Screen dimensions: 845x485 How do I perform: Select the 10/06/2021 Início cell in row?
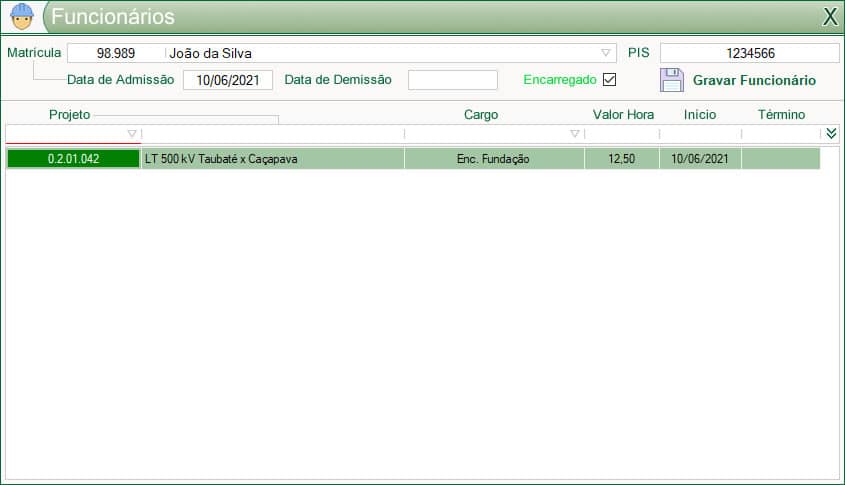click(x=700, y=159)
